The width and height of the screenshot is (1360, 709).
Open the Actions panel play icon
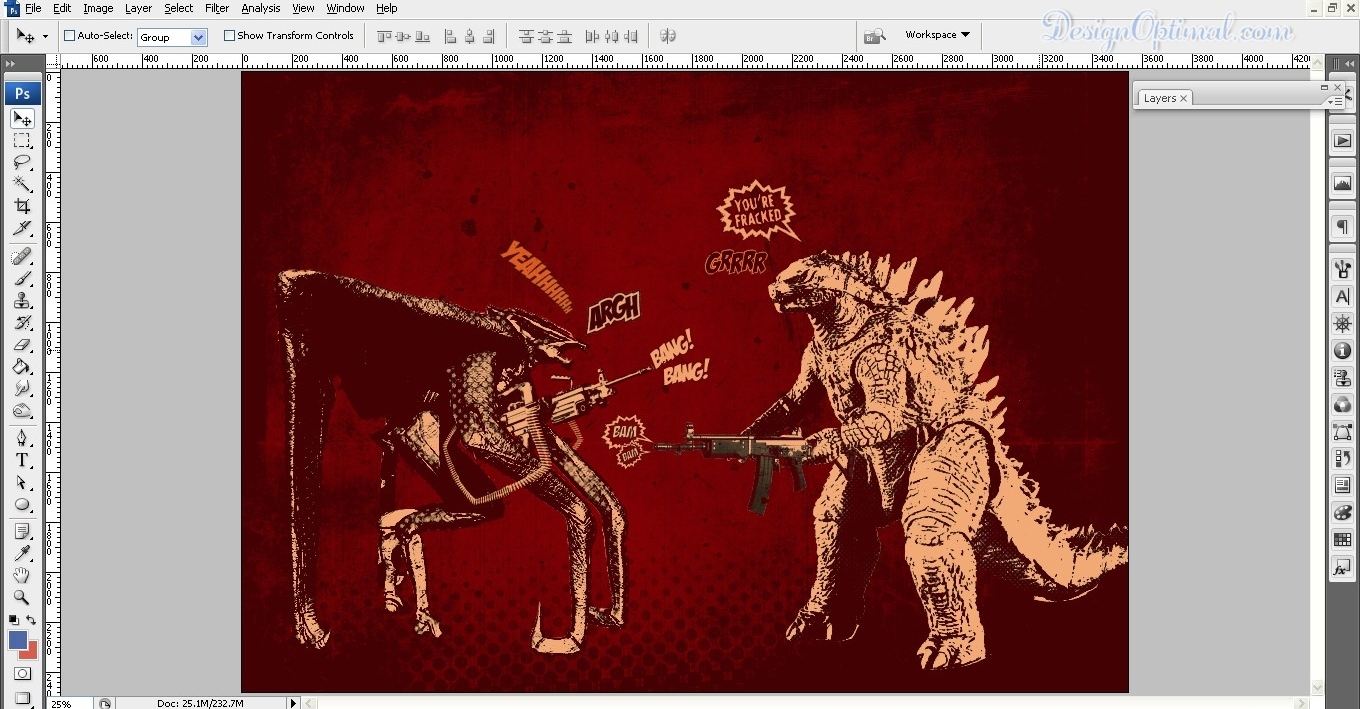pos(1342,141)
